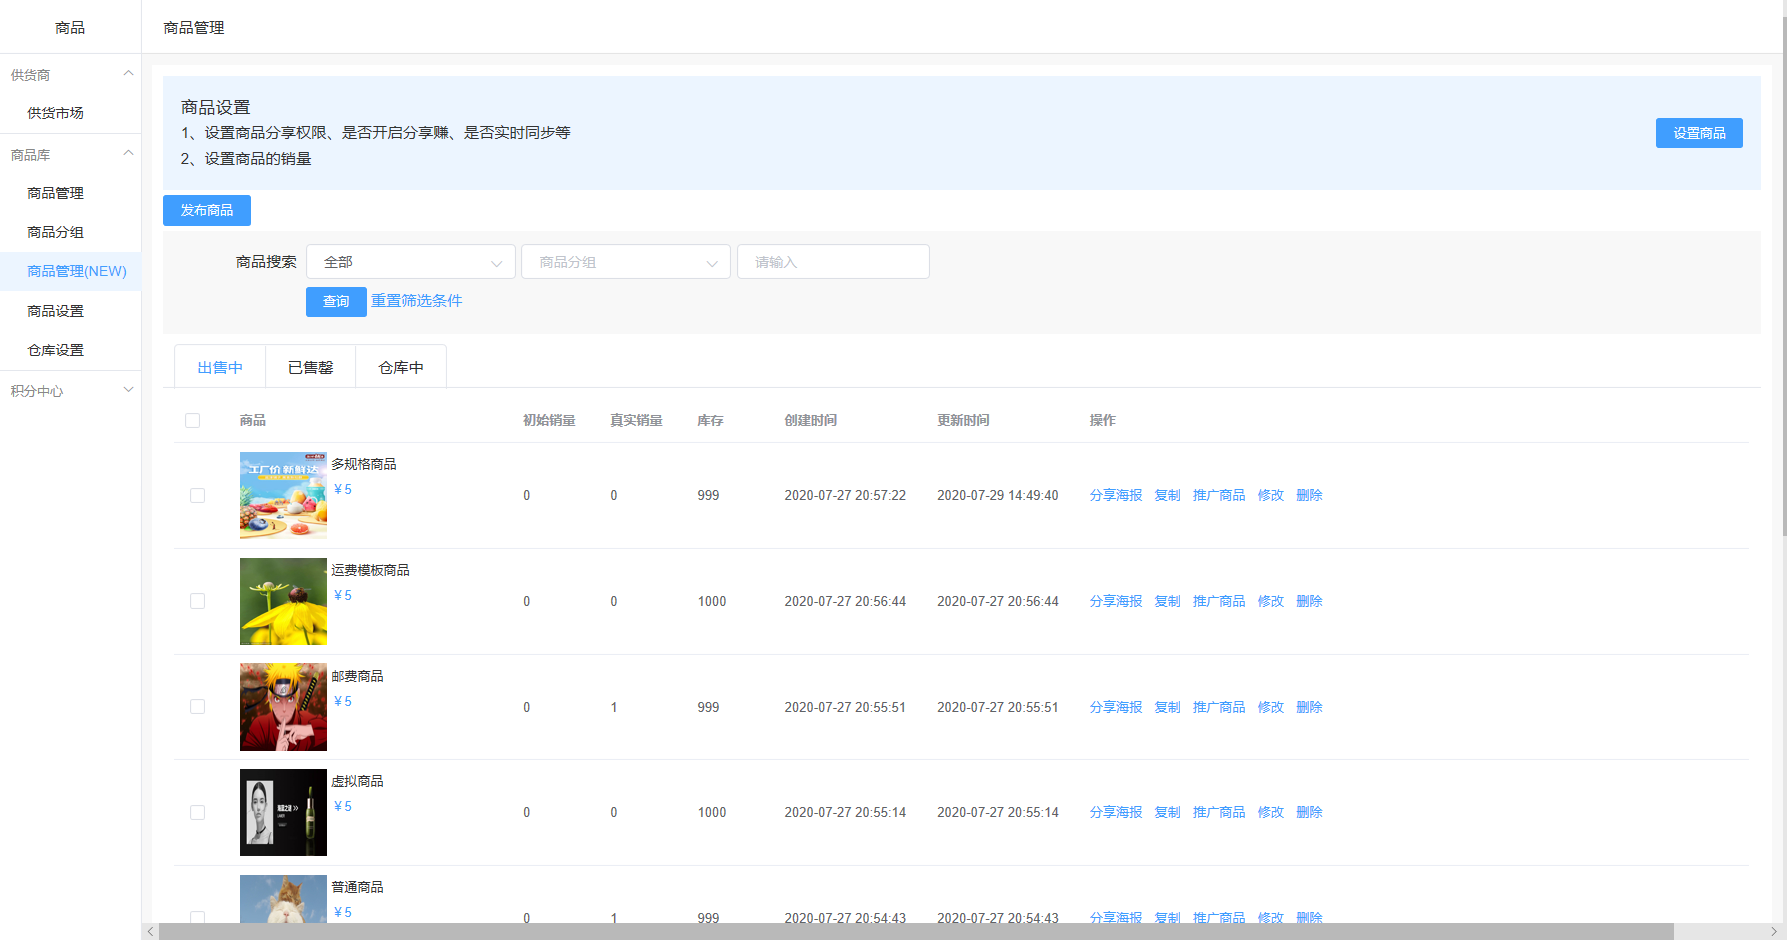The image size is (1787, 940).
Task: Click 分享海报 for 虚拟商品
Action: pos(1116,812)
